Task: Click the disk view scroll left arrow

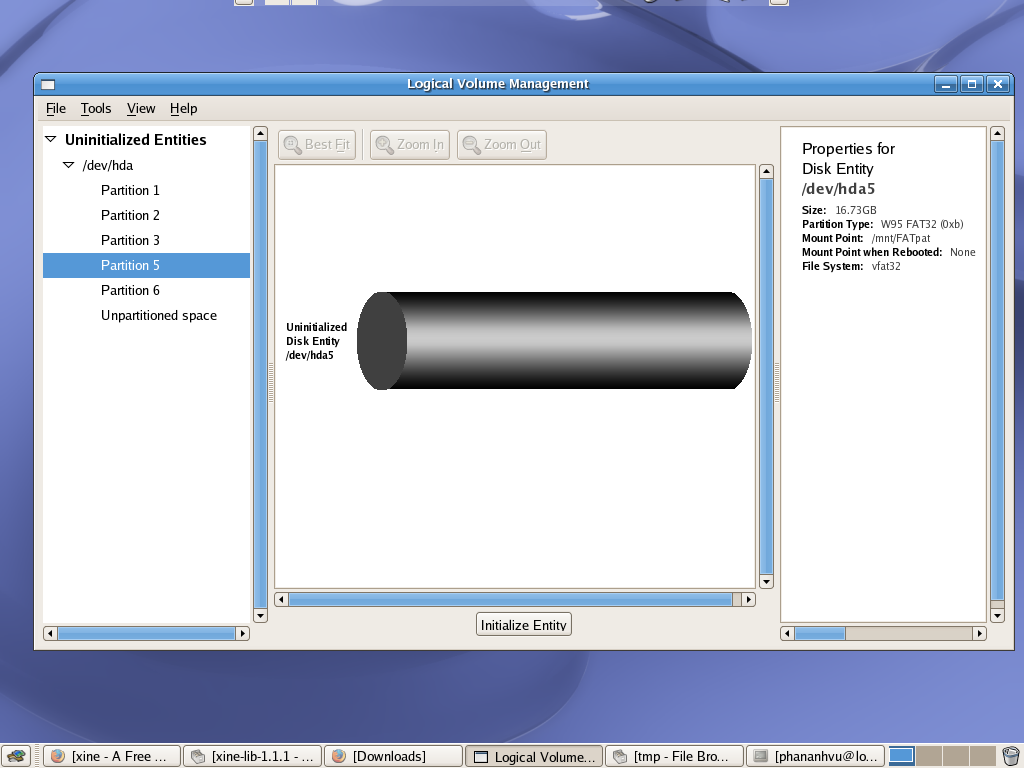Action: pos(281,599)
